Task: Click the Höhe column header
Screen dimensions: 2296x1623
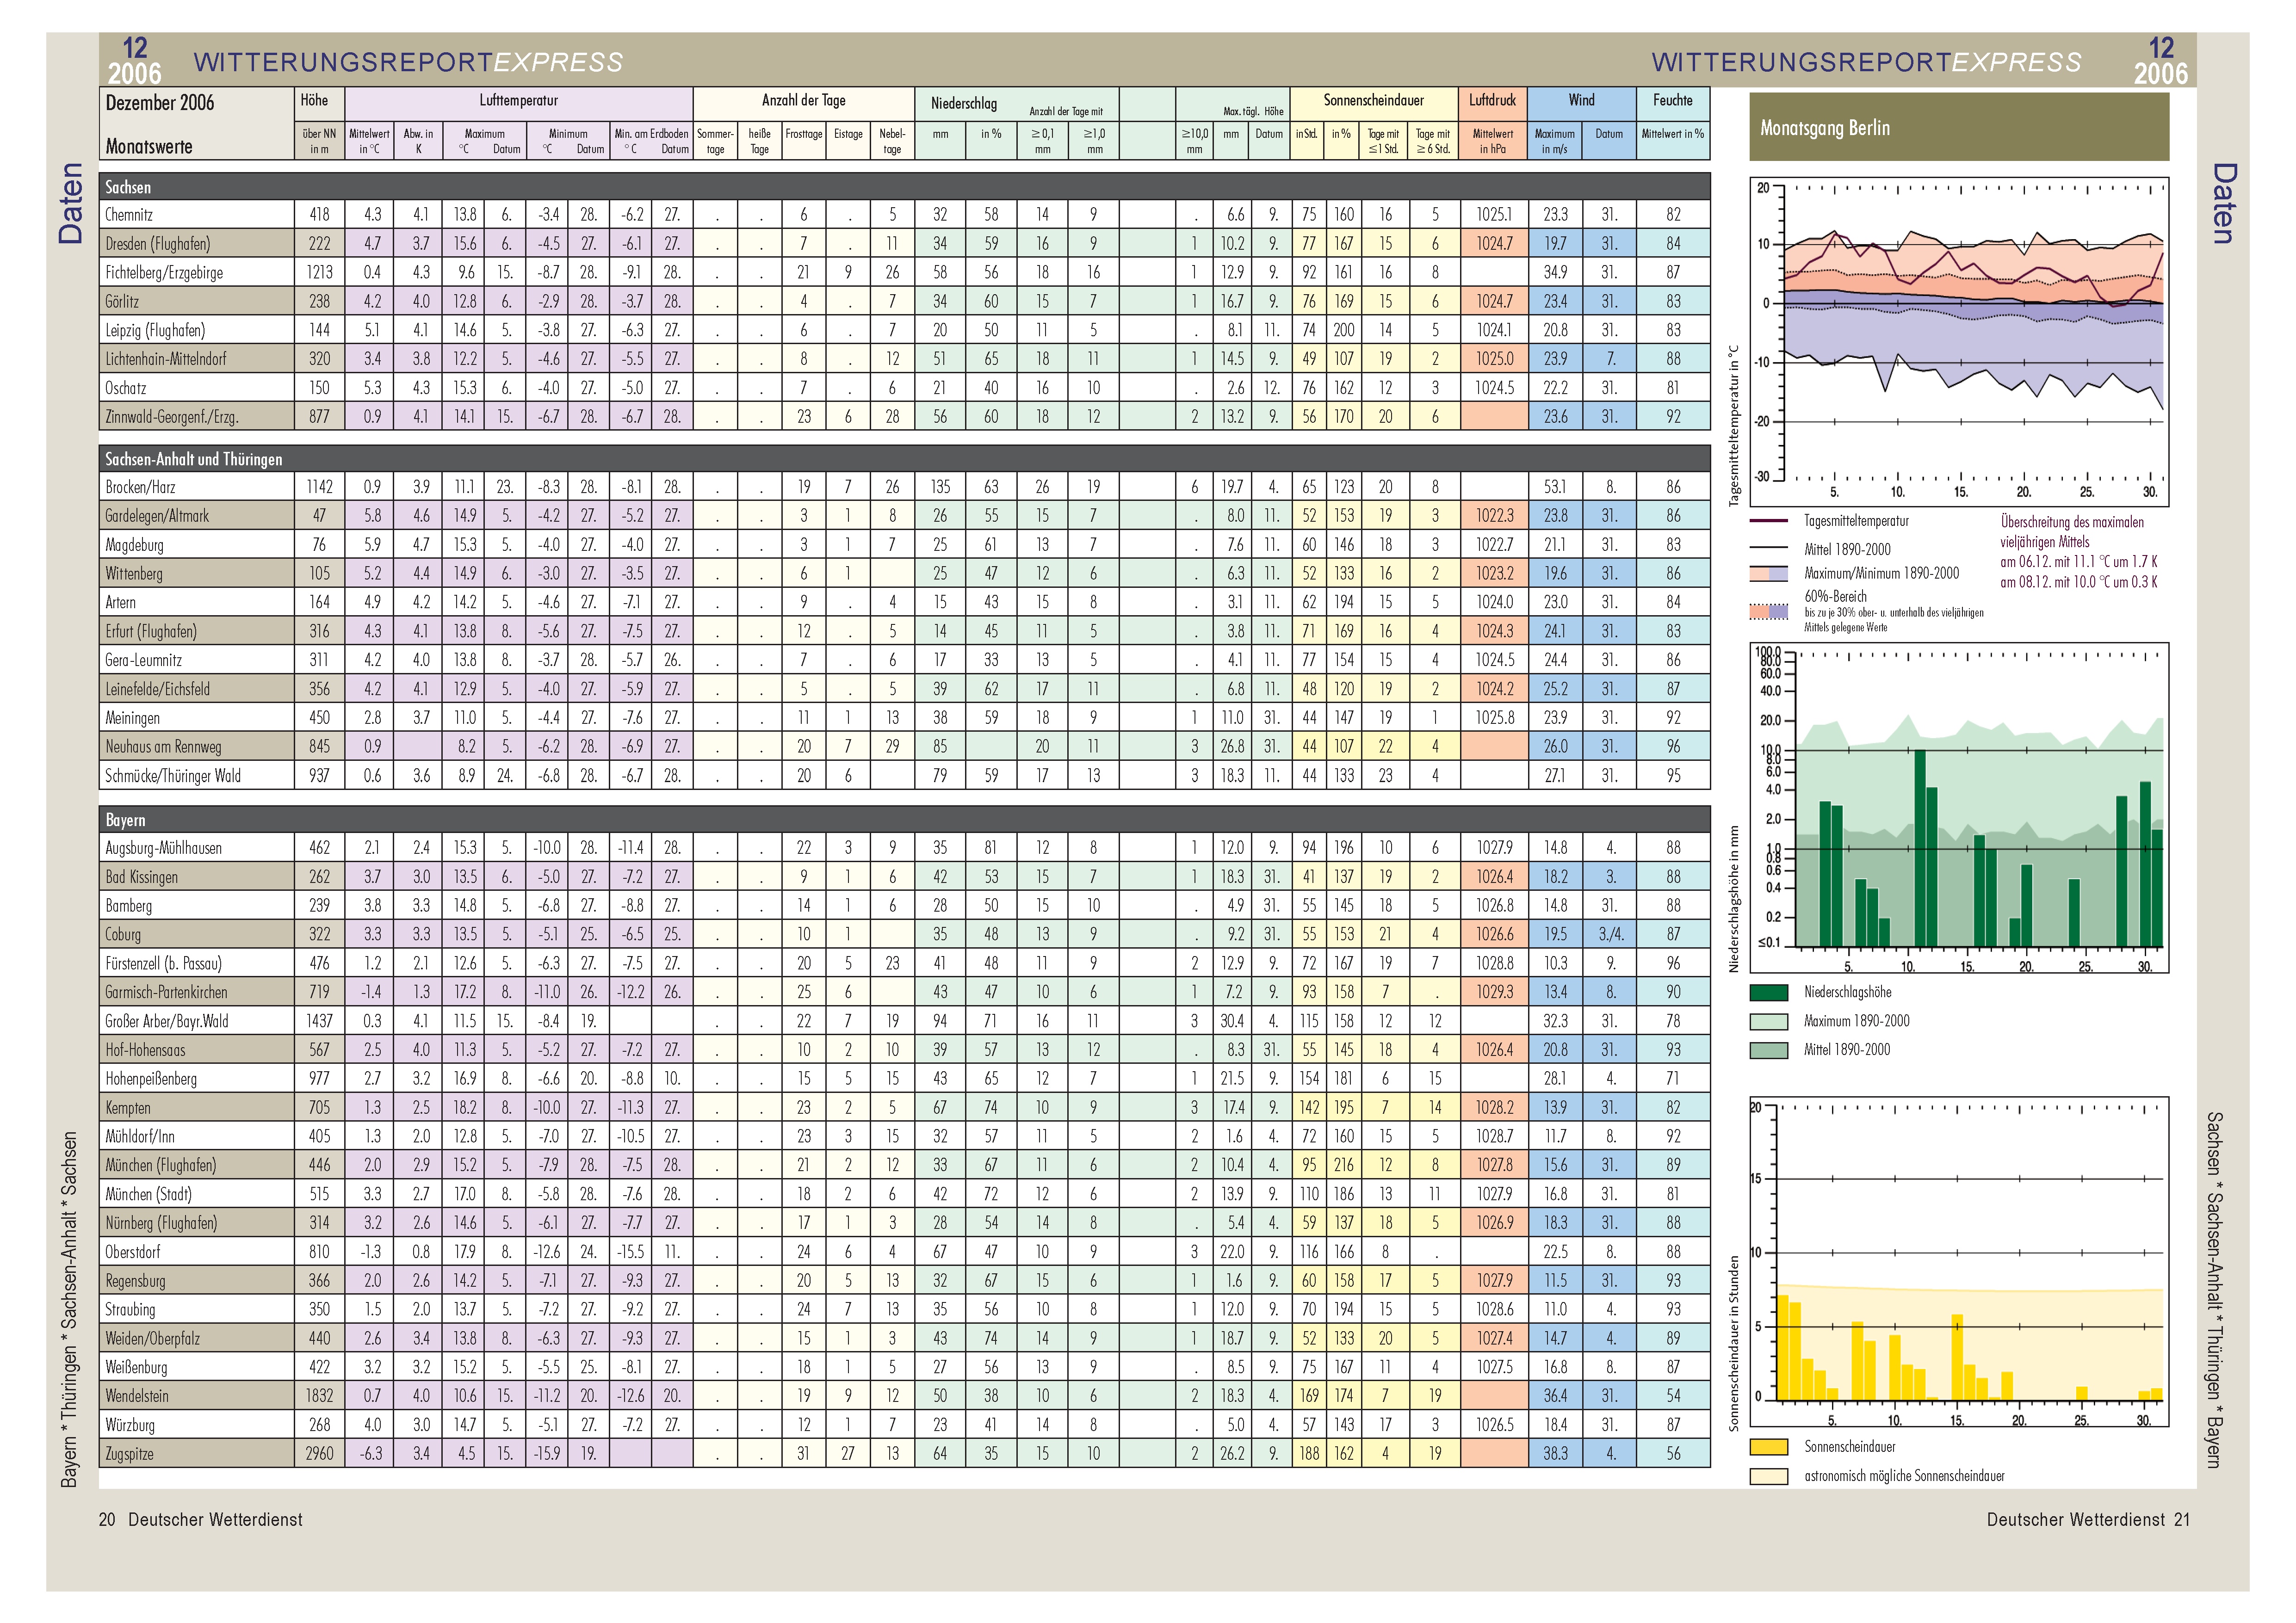Action: point(314,100)
